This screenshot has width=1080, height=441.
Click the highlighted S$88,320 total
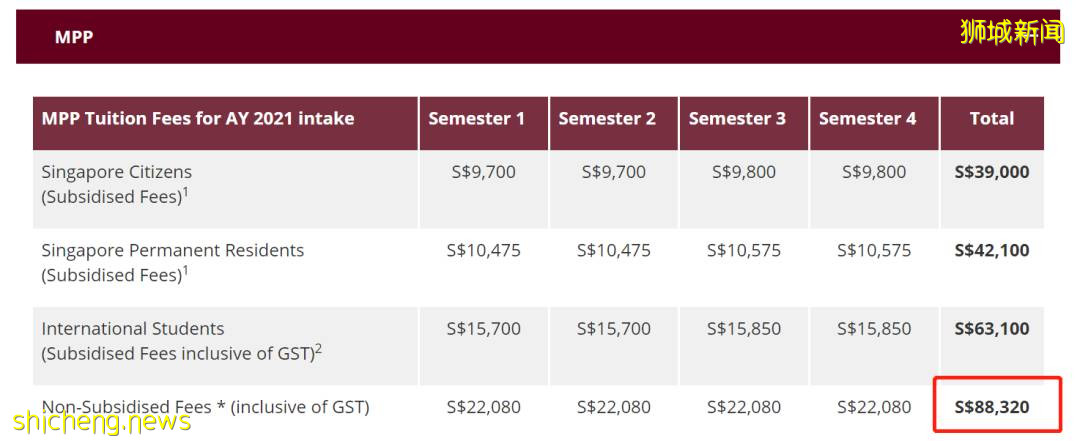tap(991, 407)
